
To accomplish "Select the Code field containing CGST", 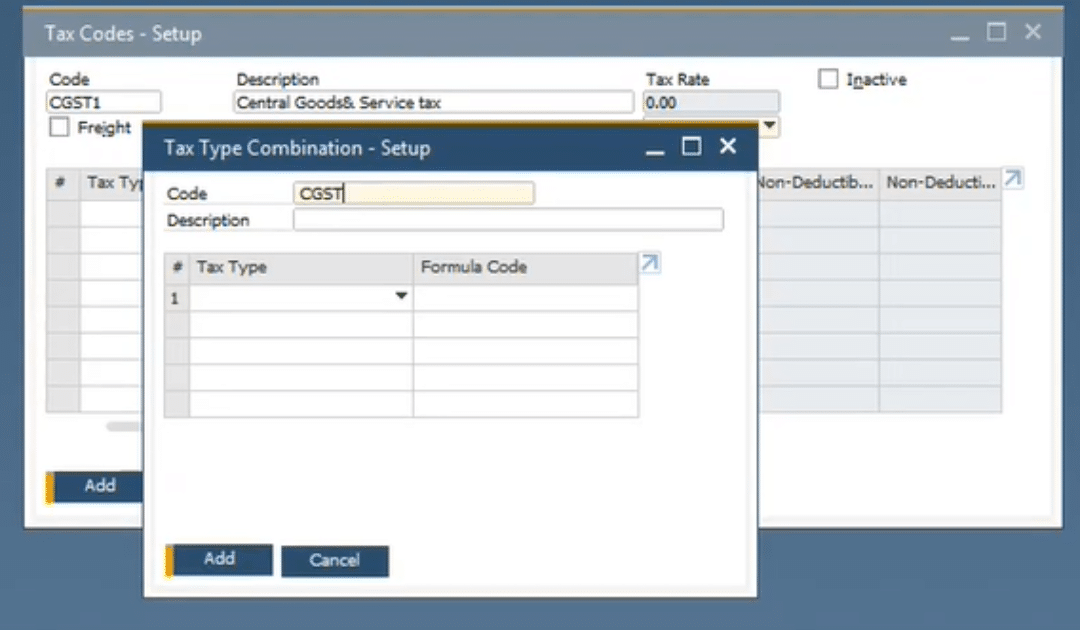I will (x=414, y=192).
